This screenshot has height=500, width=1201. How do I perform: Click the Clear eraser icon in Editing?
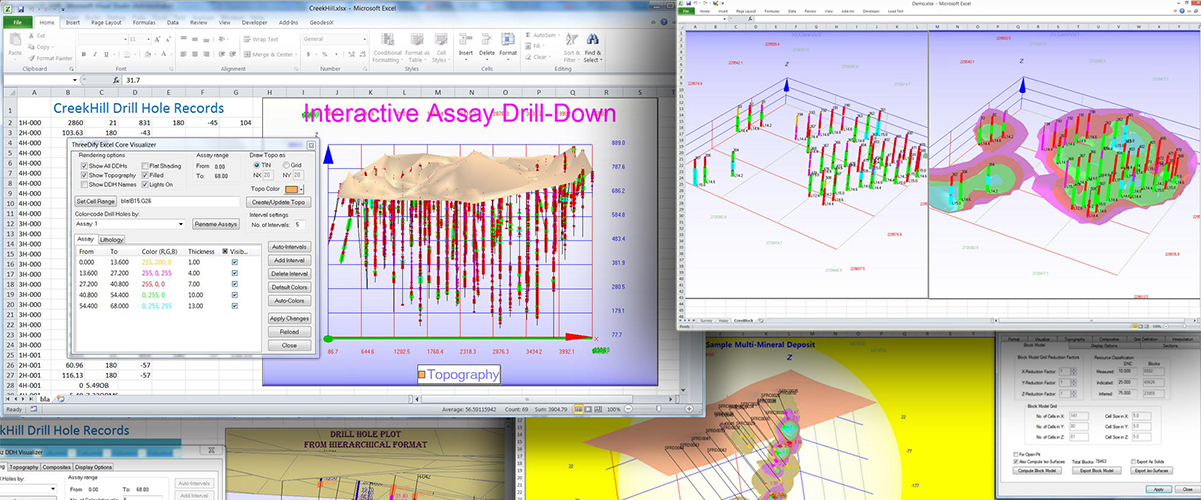528,57
